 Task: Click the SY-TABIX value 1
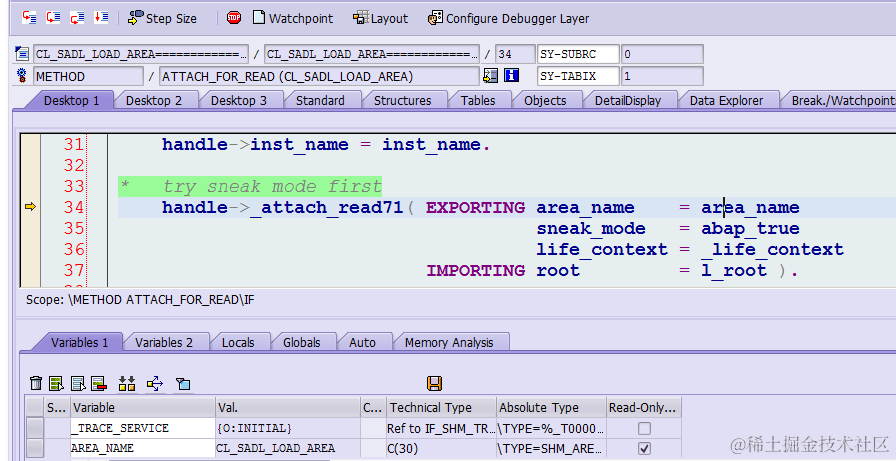[662, 76]
